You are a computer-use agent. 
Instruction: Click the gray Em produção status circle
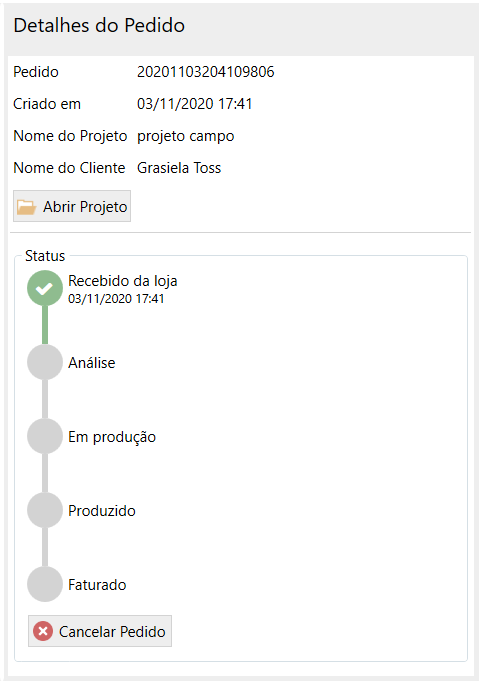point(45,436)
